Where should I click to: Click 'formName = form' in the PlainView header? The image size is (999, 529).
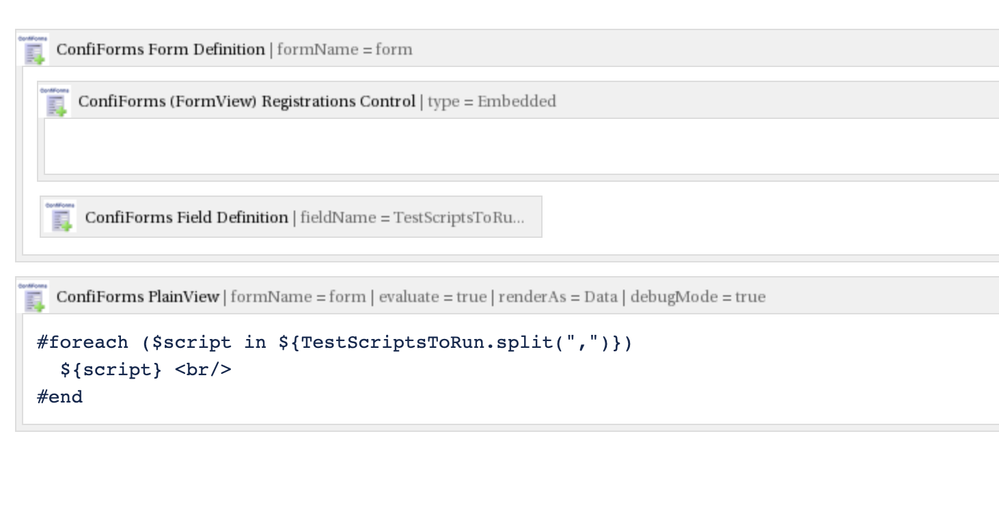[x=298, y=297]
